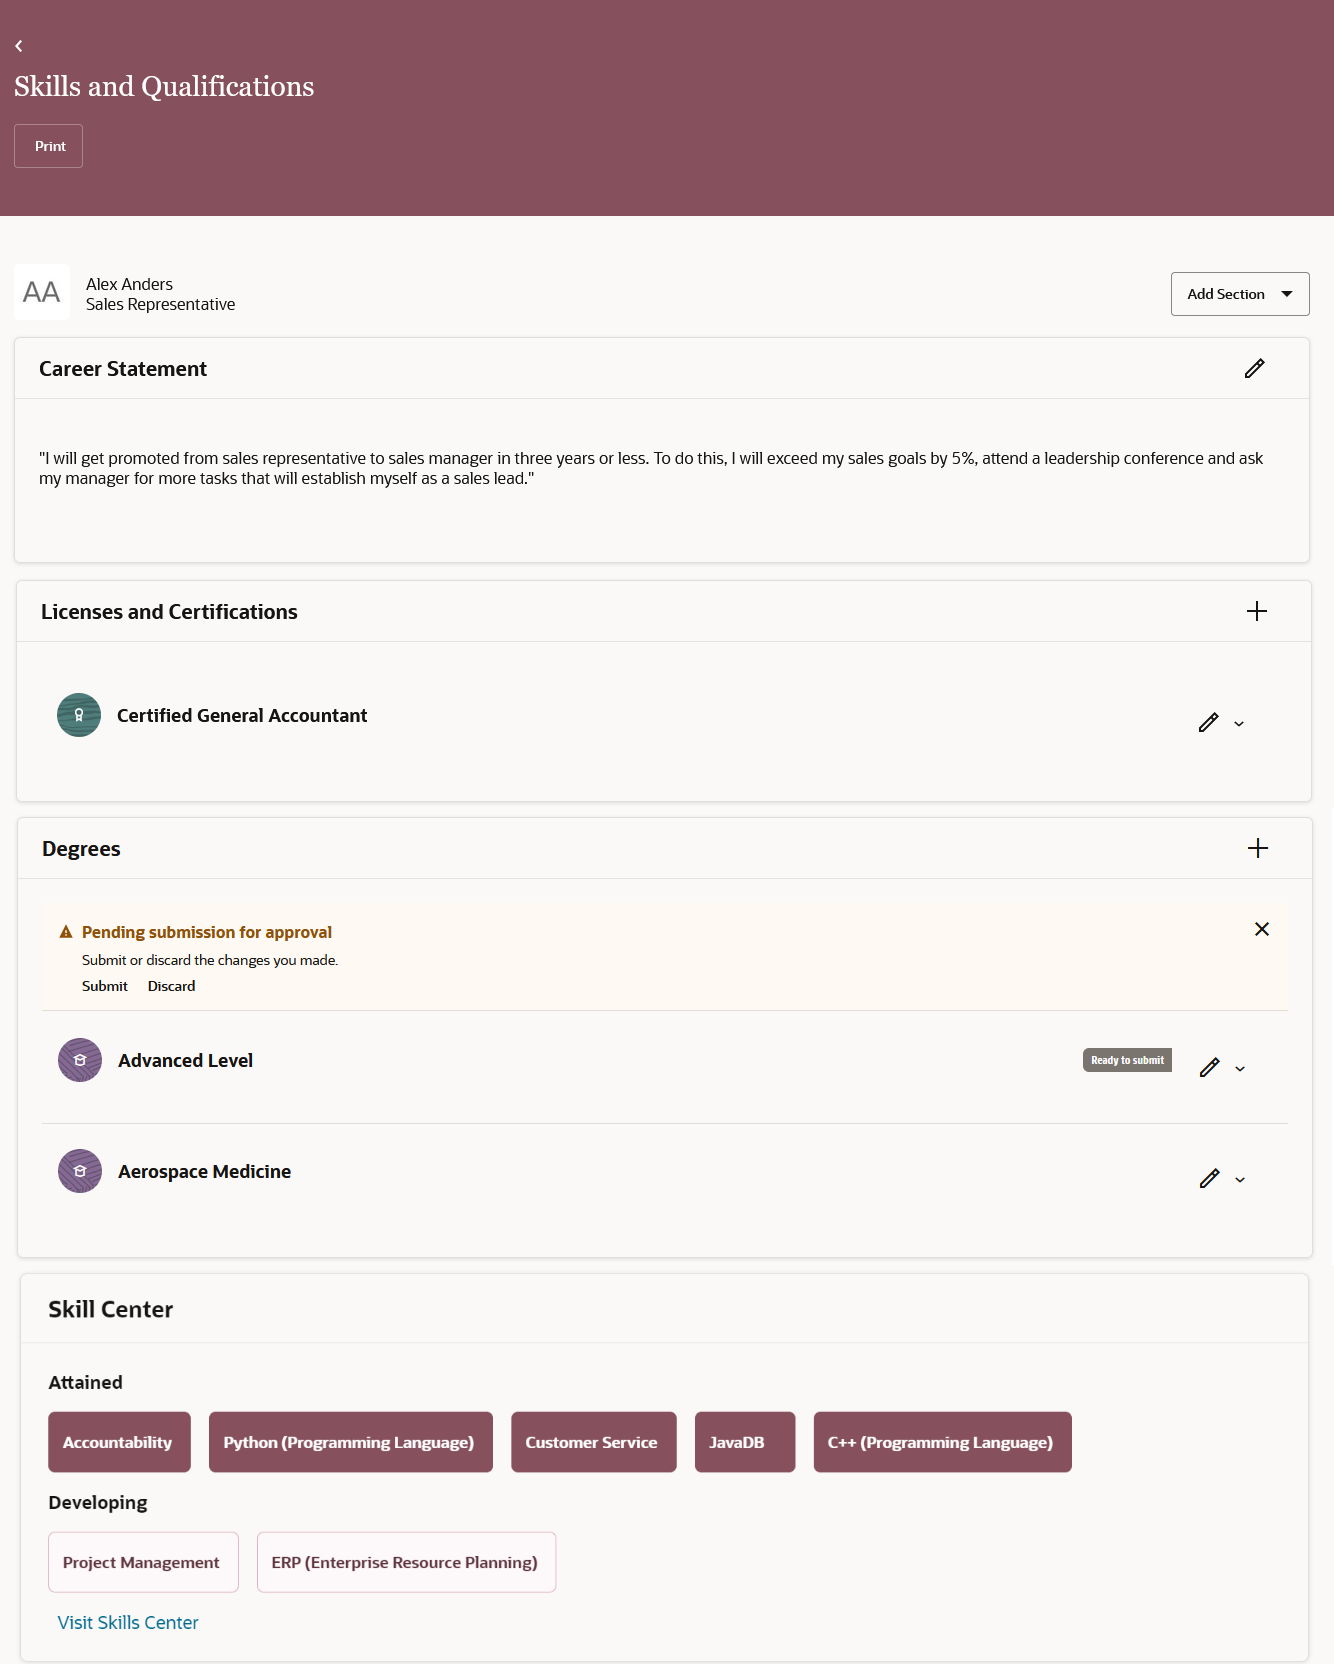The image size is (1334, 1664).
Task: Submit the pending degree changes
Action: click(105, 986)
